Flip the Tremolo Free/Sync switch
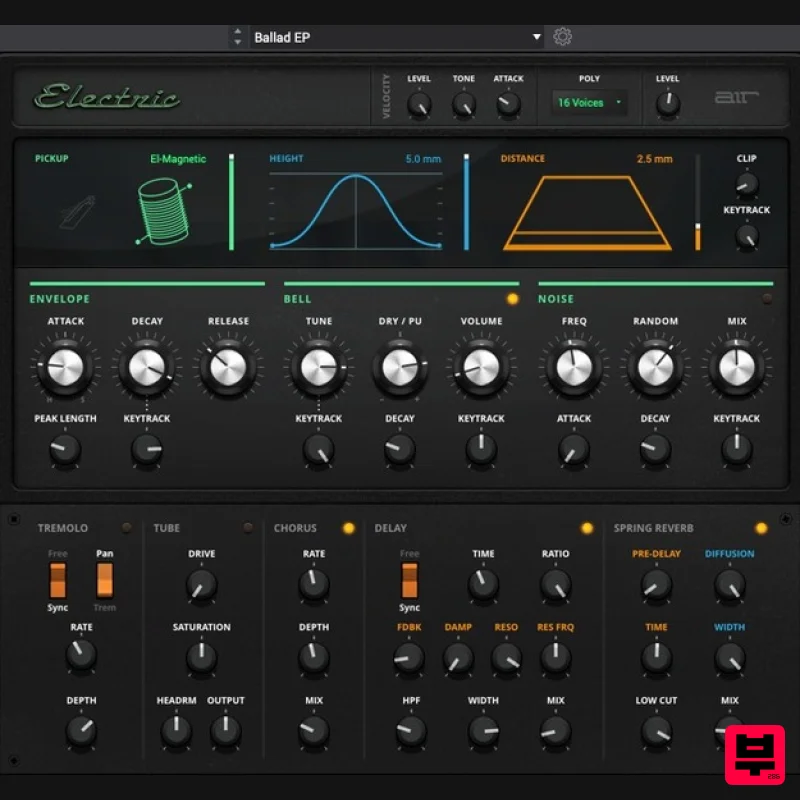800x800 pixels. [x=58, y=580]
